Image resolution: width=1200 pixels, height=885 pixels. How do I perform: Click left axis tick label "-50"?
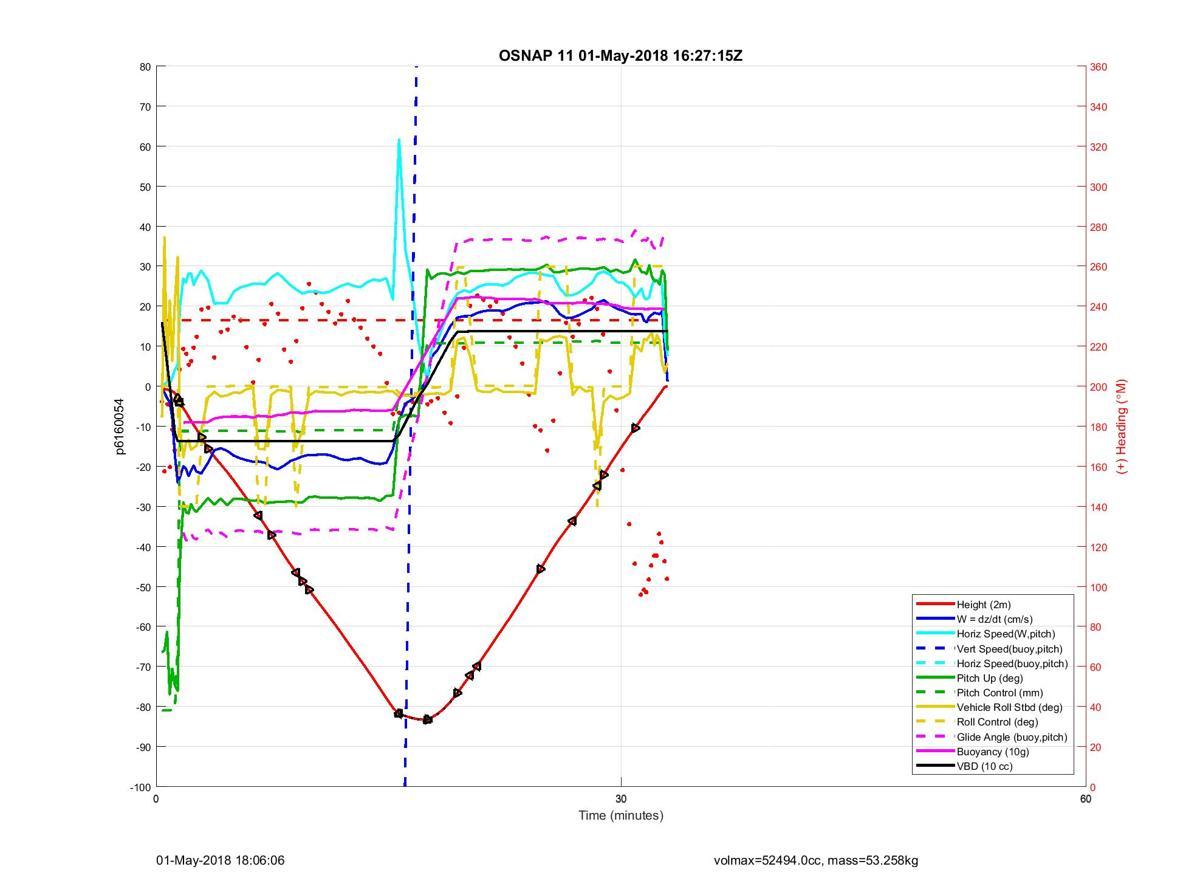click(x=143, y=587)
